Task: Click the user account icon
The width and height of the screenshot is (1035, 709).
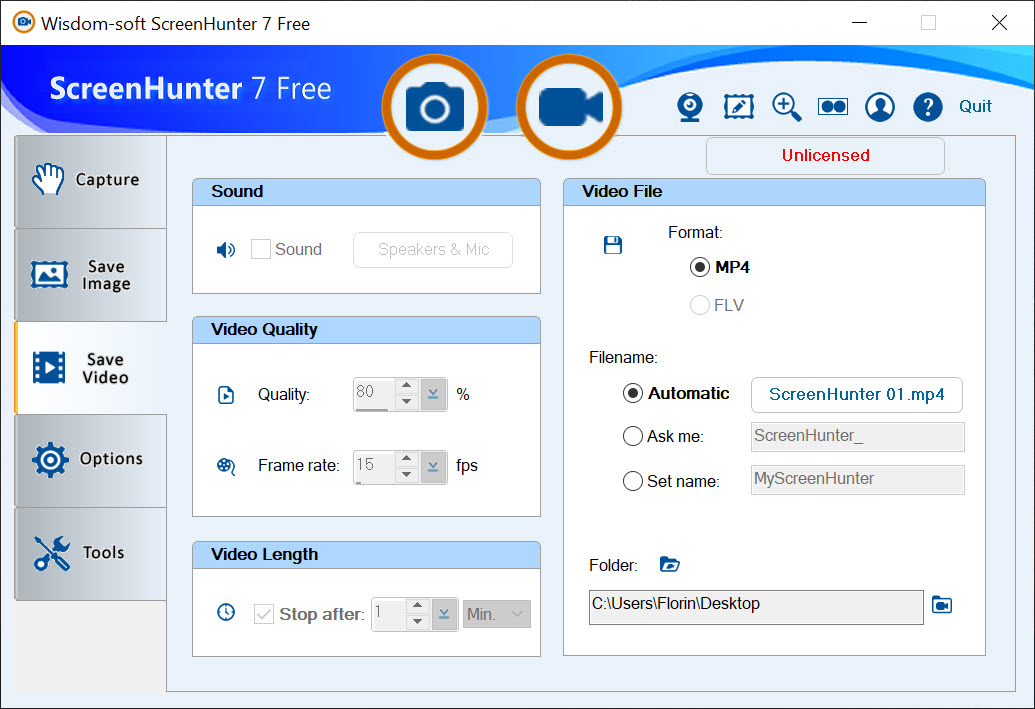Action: (x=880, y=107)
